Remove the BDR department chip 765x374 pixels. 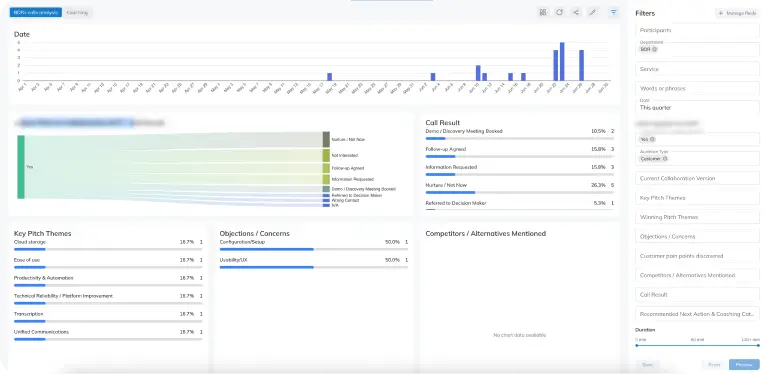[655, 49]
